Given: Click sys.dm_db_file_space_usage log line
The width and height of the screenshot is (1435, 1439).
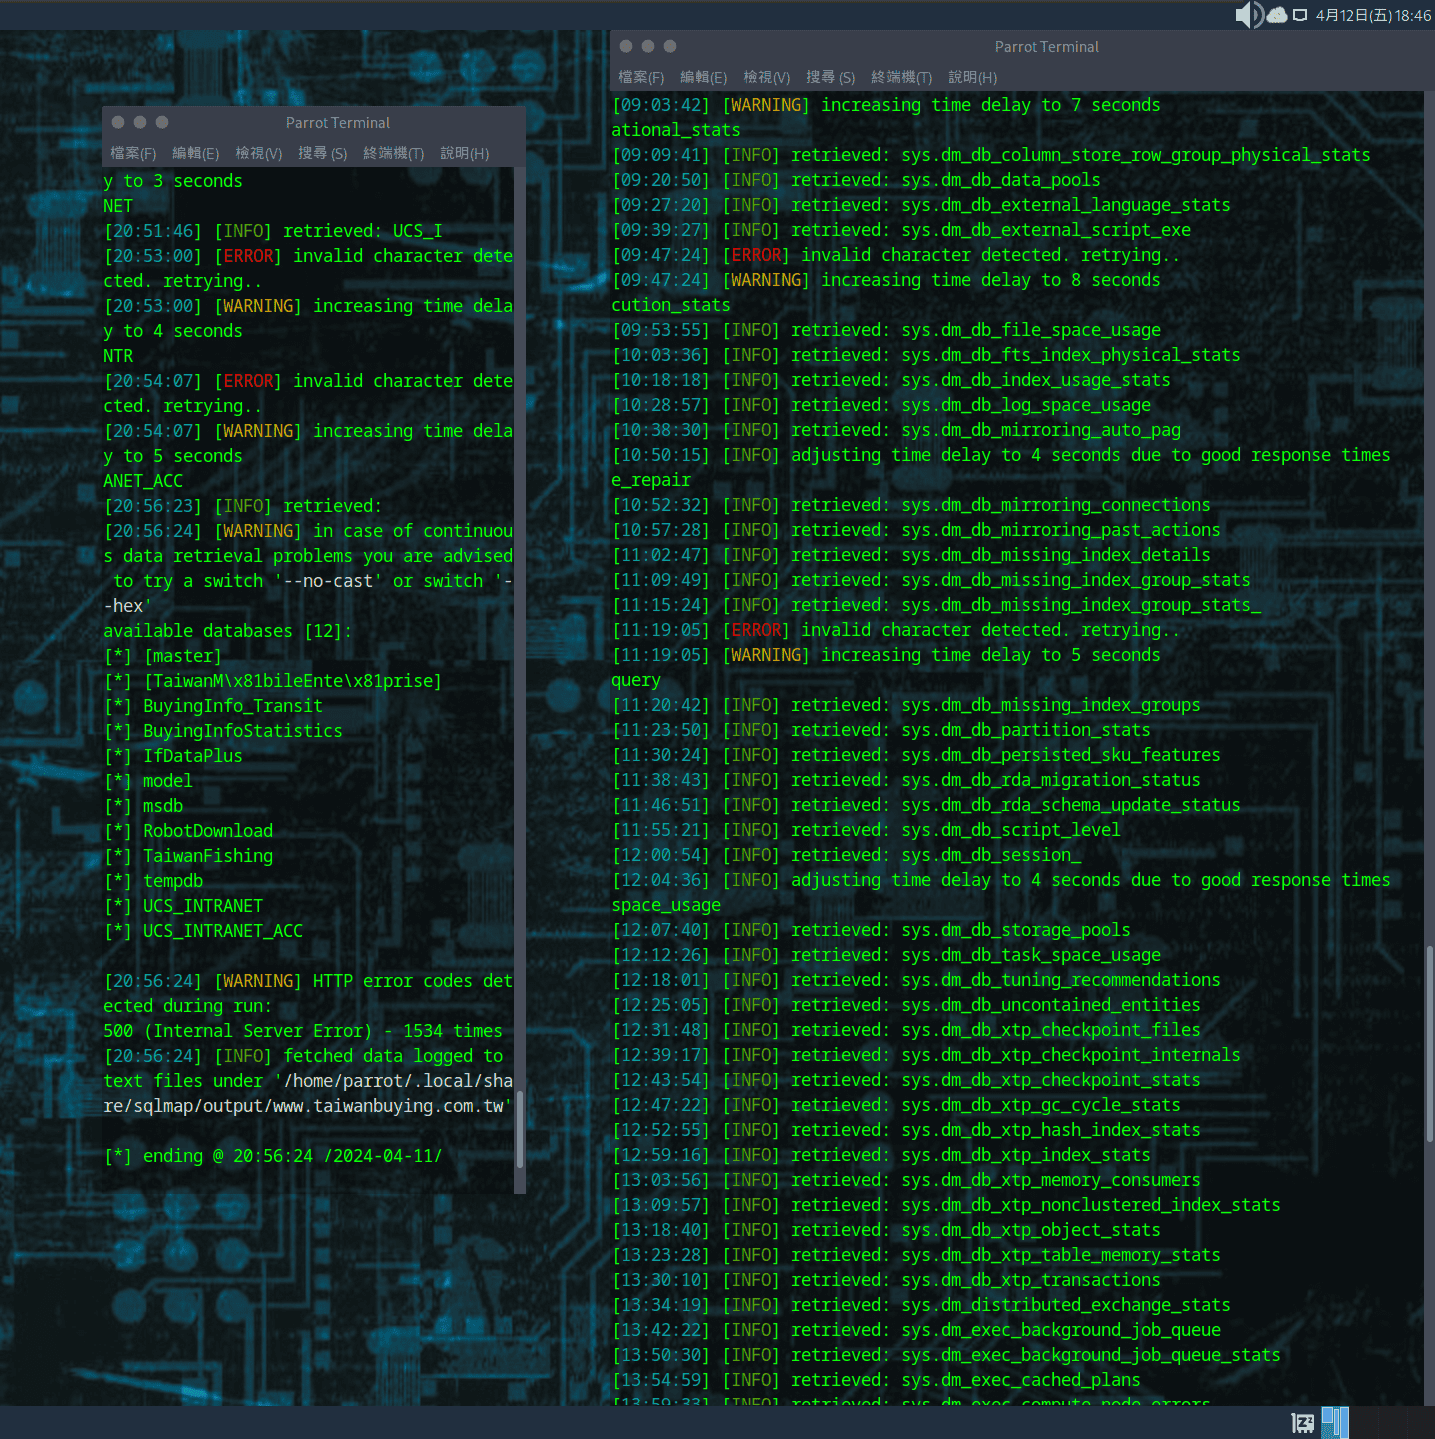Looking at the screenshot, I should tap(886, 330).
